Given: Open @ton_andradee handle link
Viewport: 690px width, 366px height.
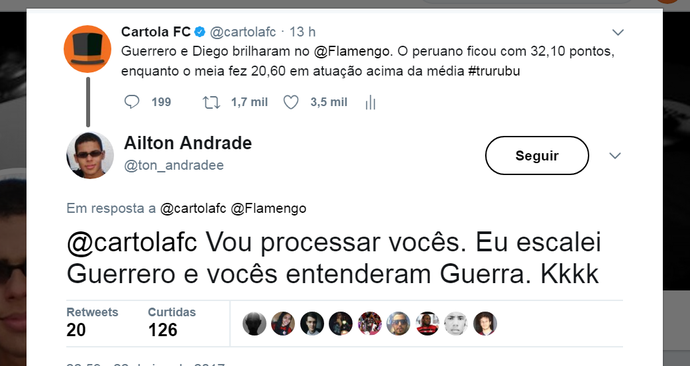Looking at the screenshot, I should click(x=174, y=165).
